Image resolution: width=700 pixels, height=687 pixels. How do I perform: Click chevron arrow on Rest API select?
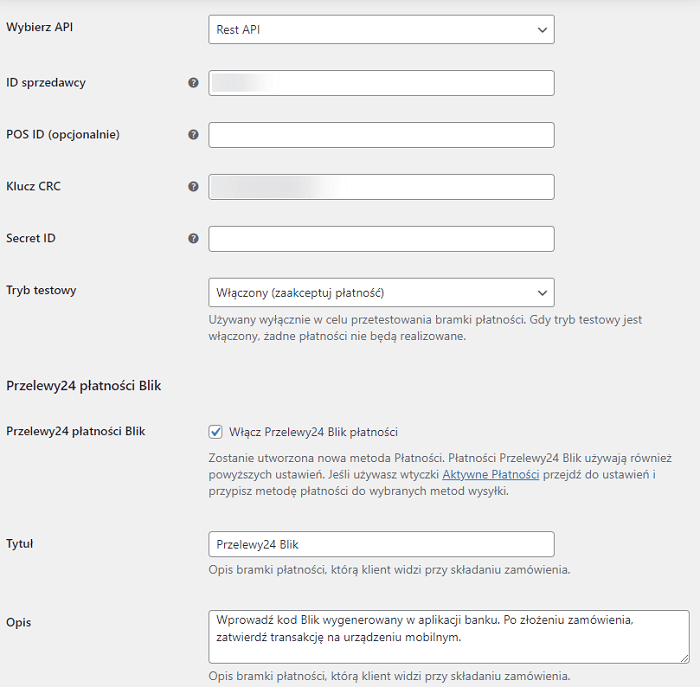[x=542, y=30]
